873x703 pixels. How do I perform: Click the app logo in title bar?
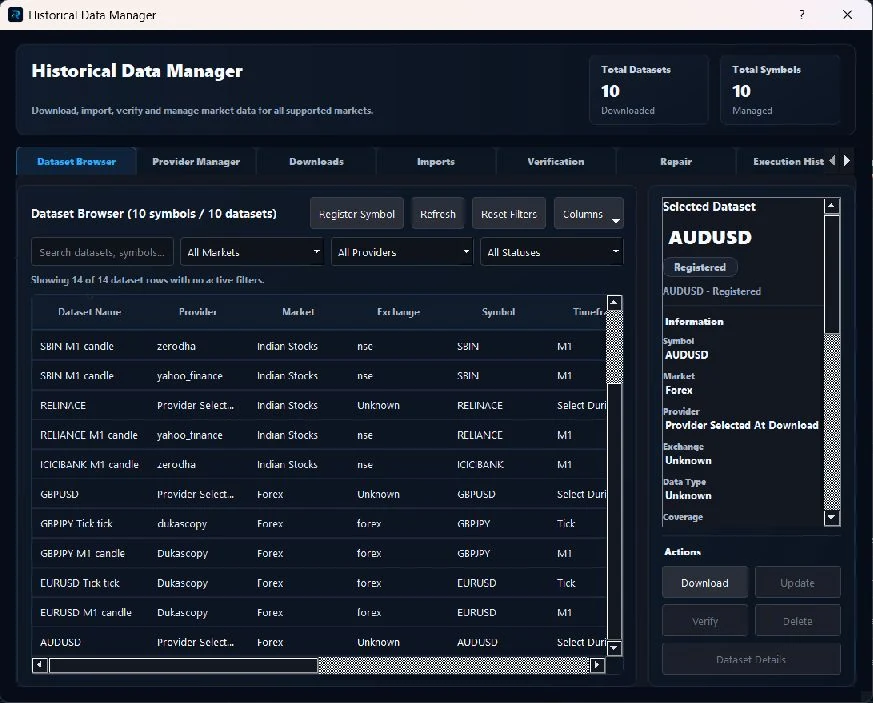[15, 14]
